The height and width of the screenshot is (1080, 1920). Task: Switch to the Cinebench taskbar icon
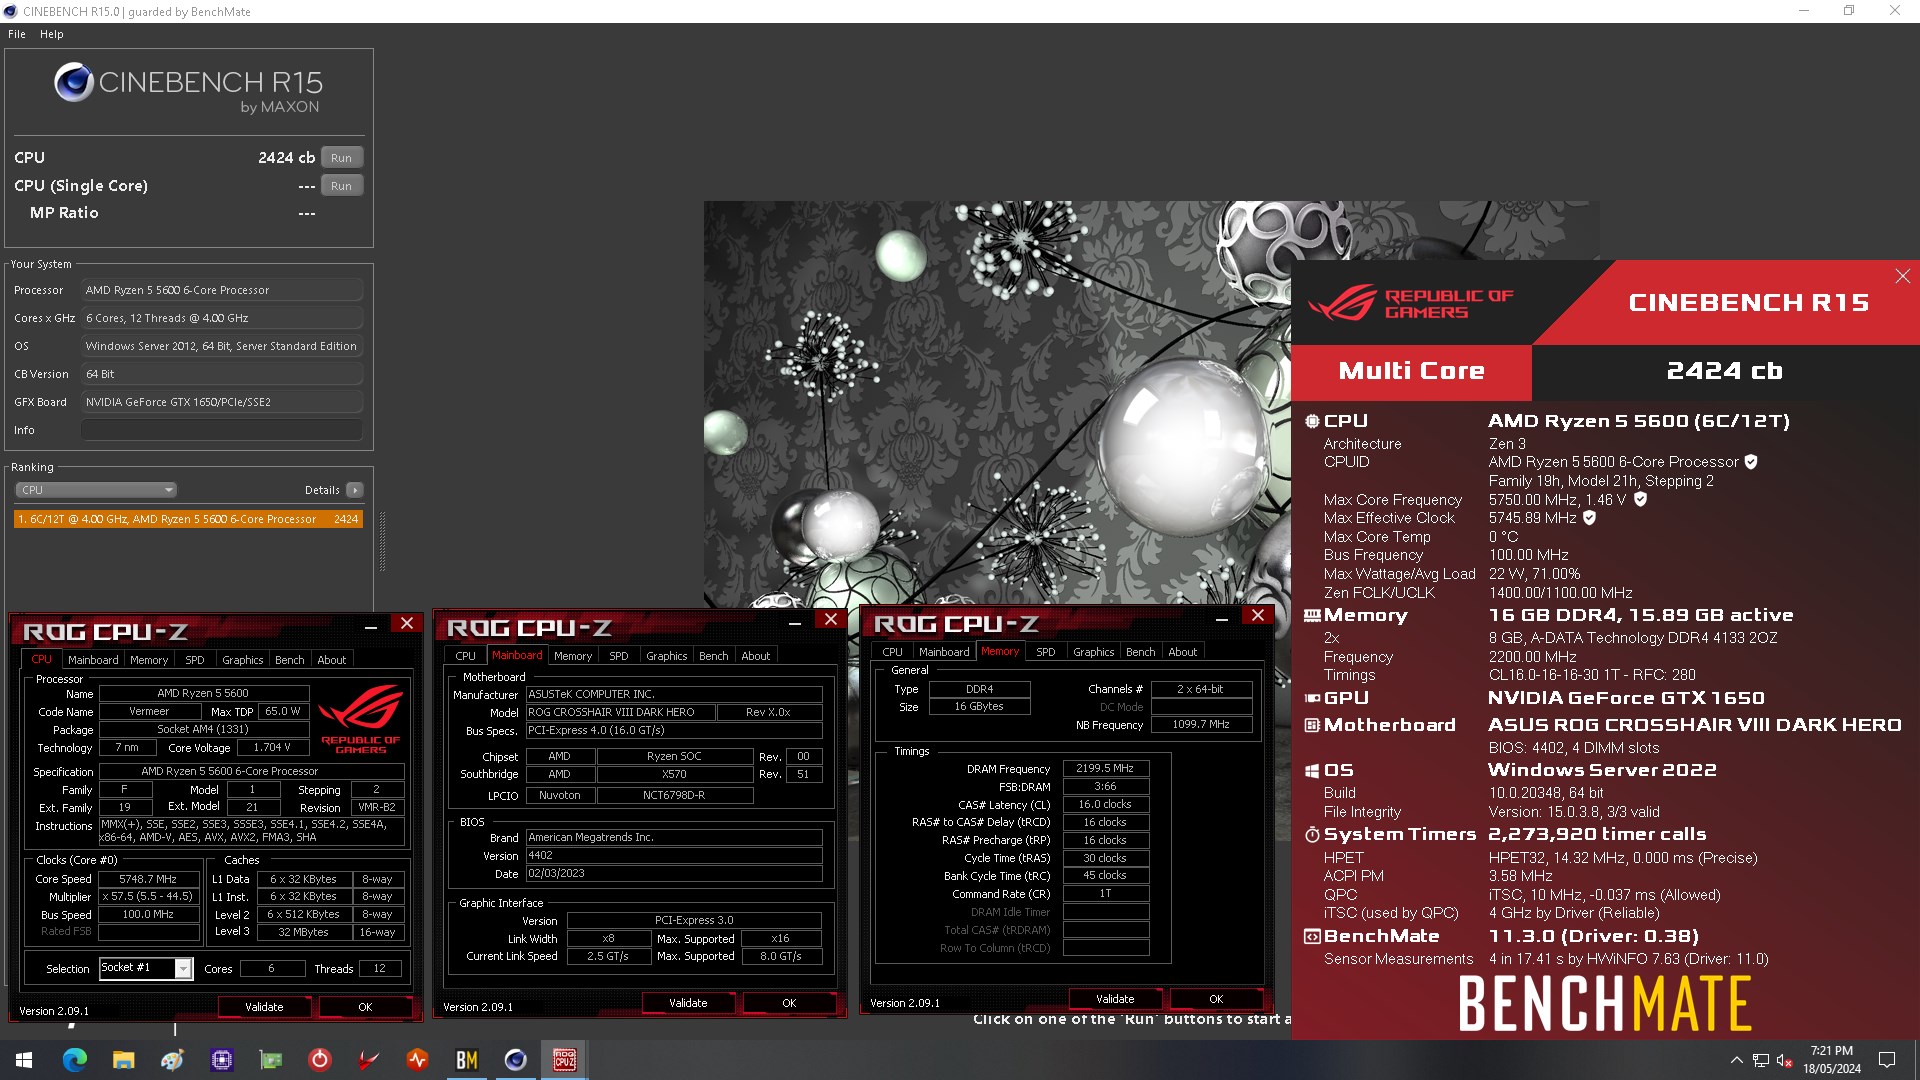[x=516, y=1060]
